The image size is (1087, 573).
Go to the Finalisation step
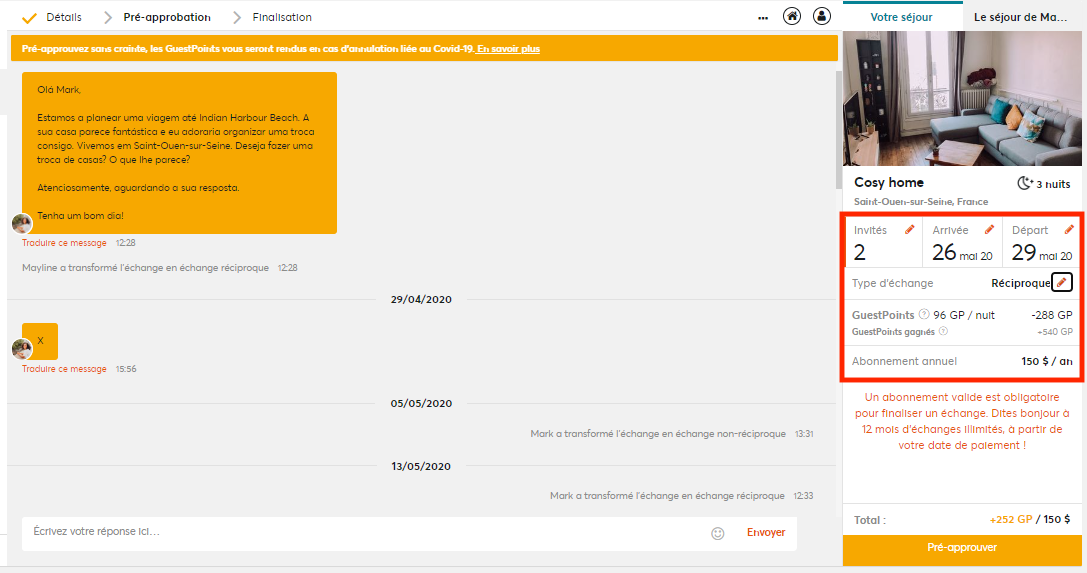coord(281,17)
